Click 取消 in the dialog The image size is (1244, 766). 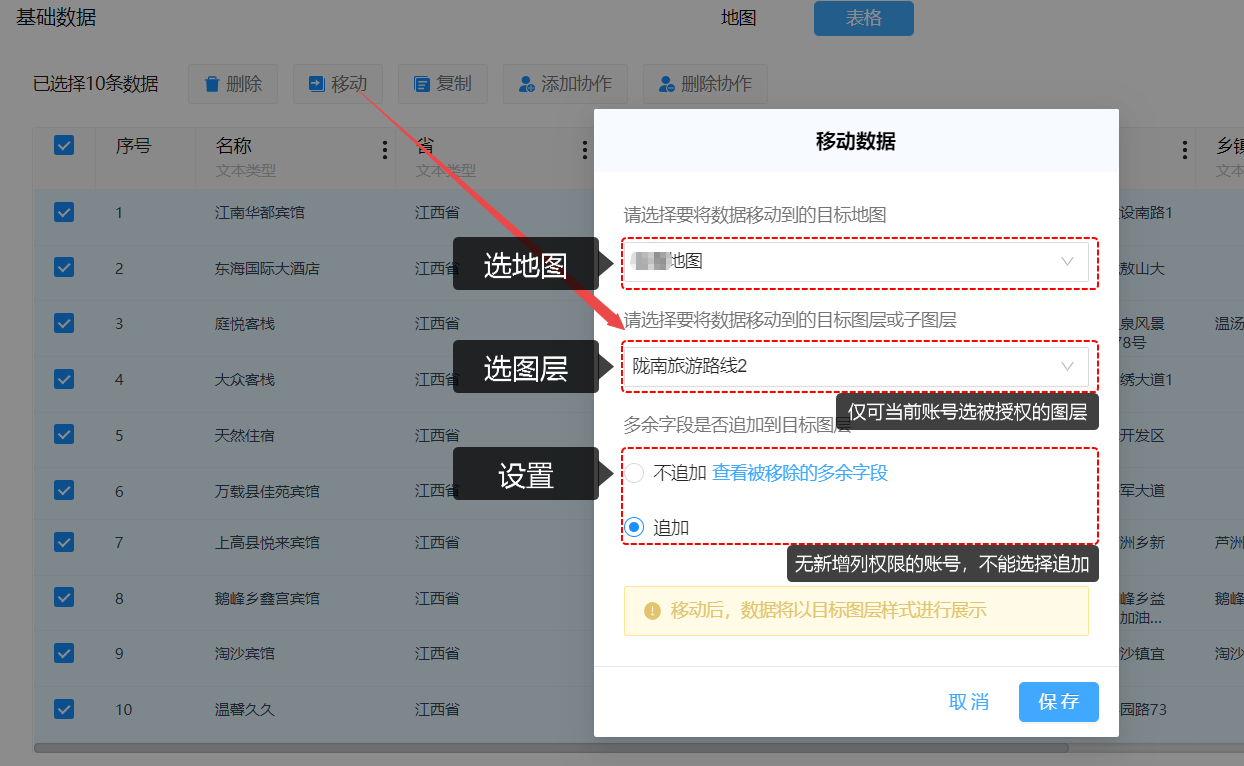[969, 702]
